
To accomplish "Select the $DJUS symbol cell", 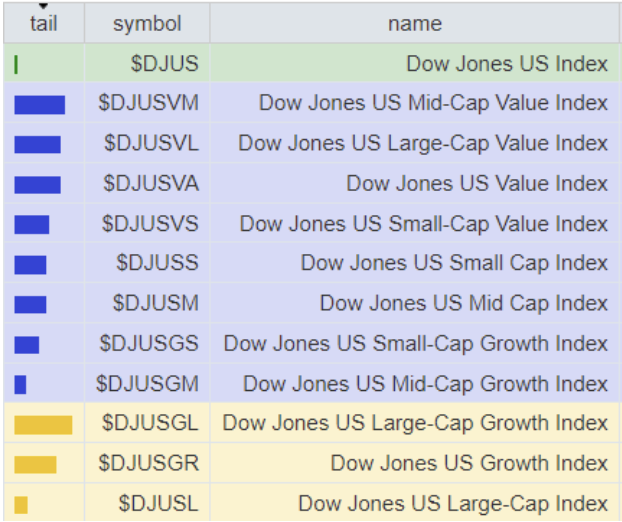I will pyautogui.click(x=165, y=64).
